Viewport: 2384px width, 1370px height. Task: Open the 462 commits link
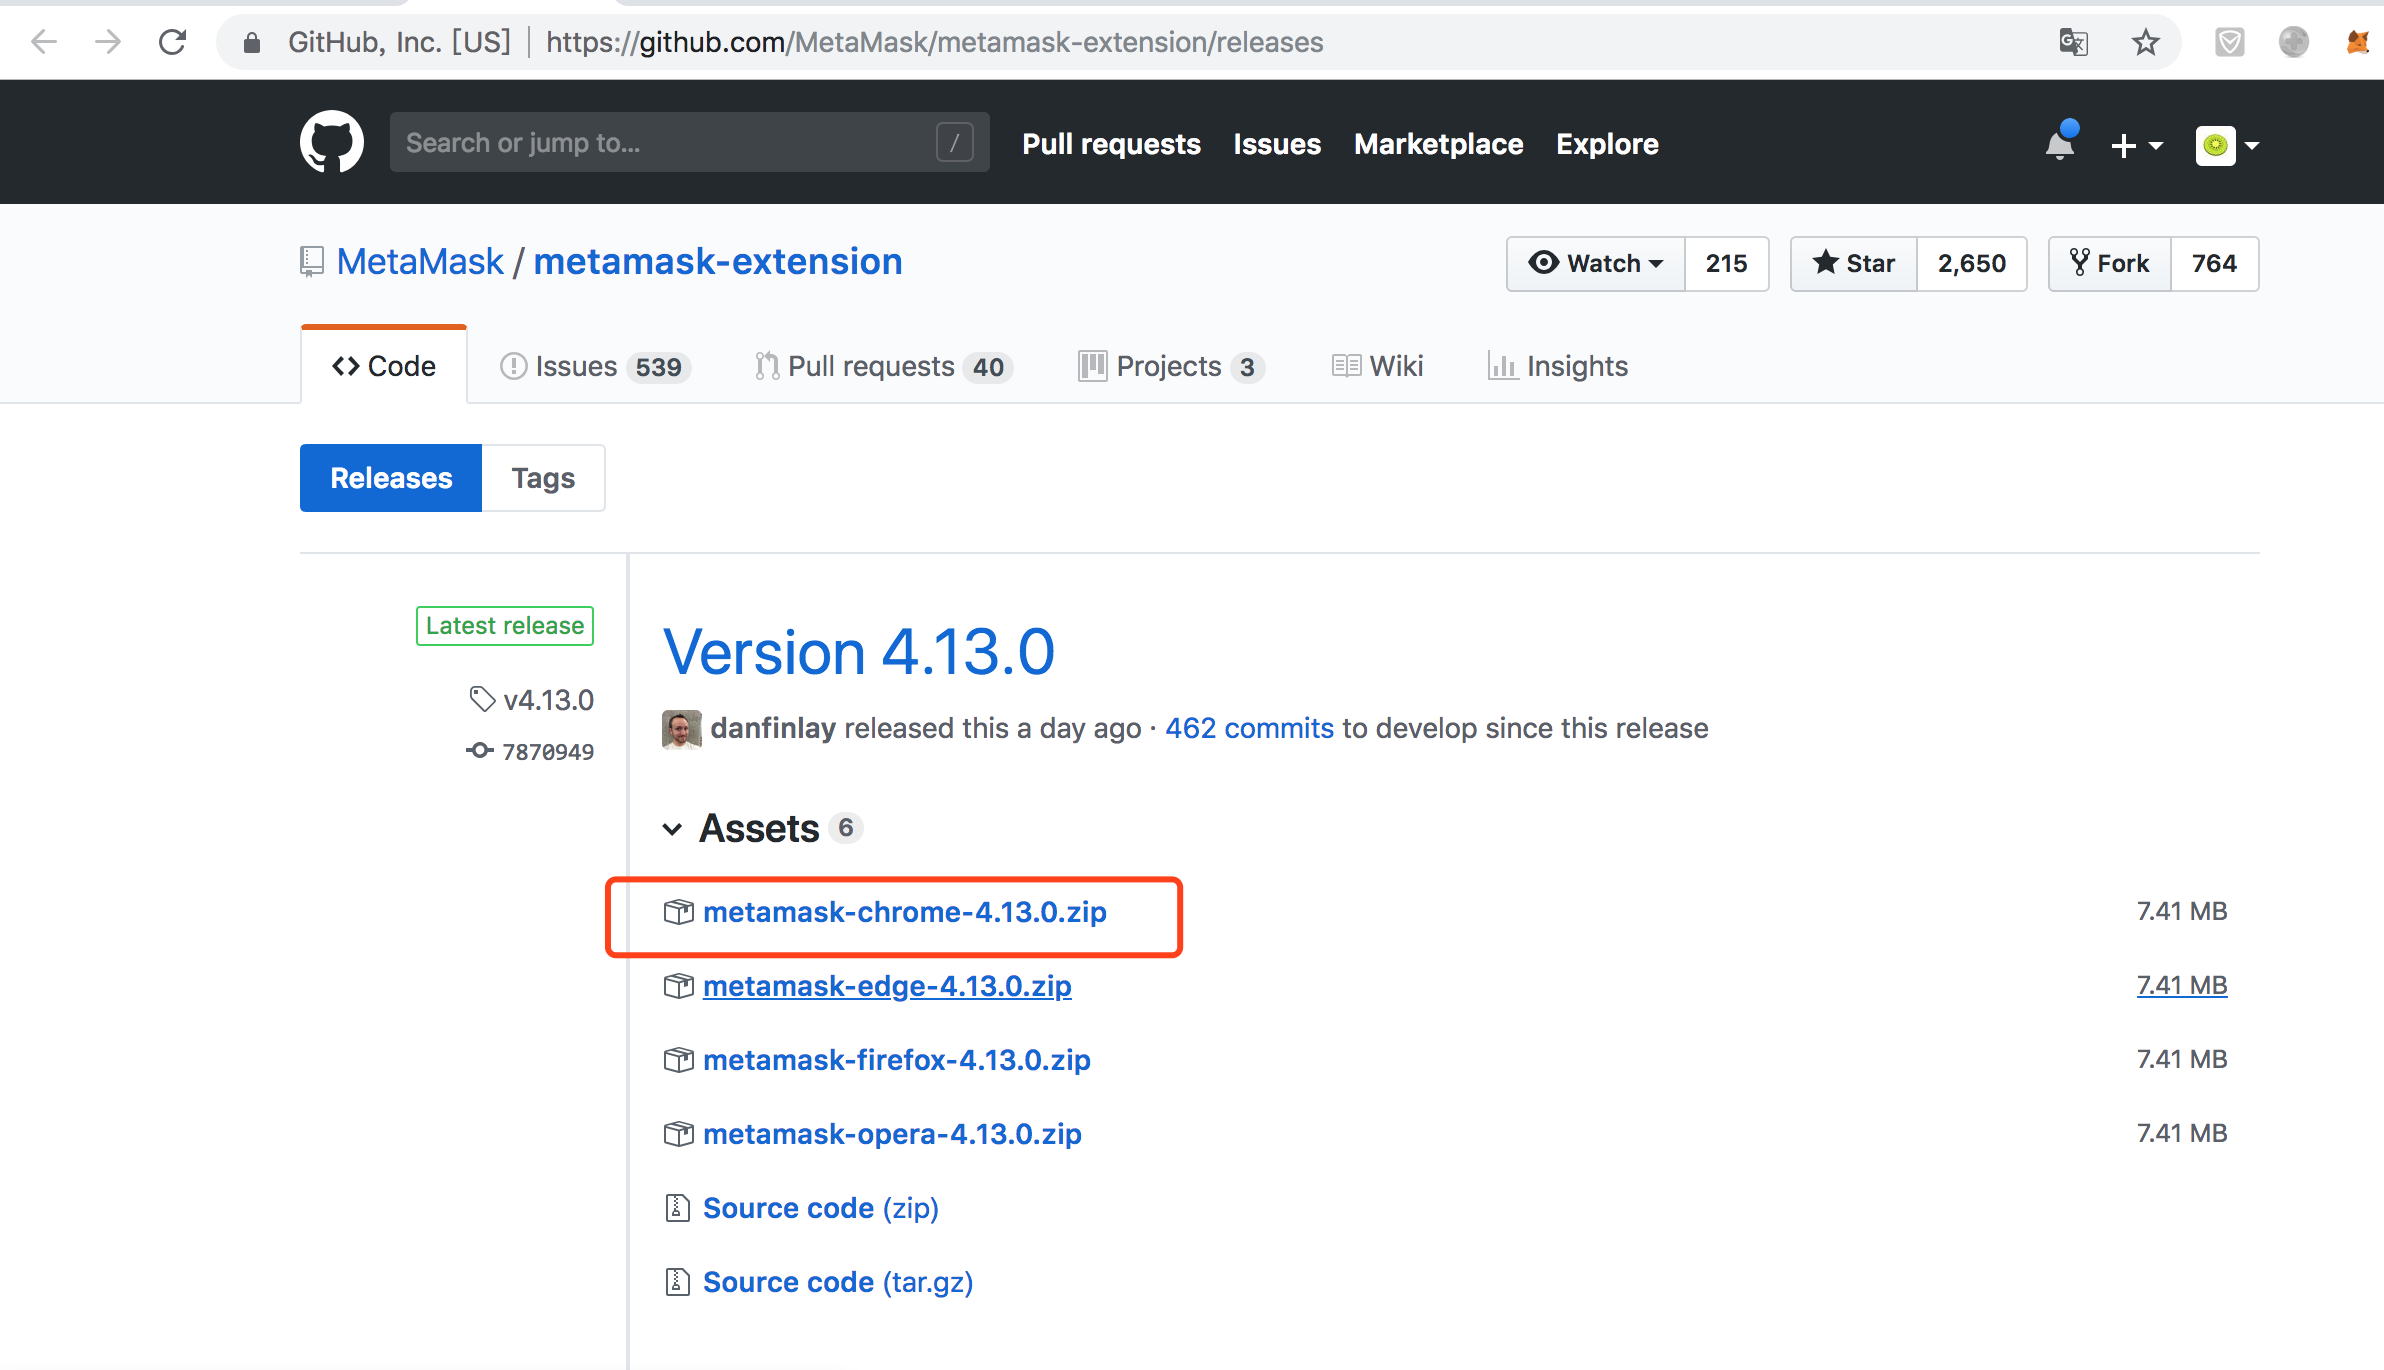coord(1249,728)
